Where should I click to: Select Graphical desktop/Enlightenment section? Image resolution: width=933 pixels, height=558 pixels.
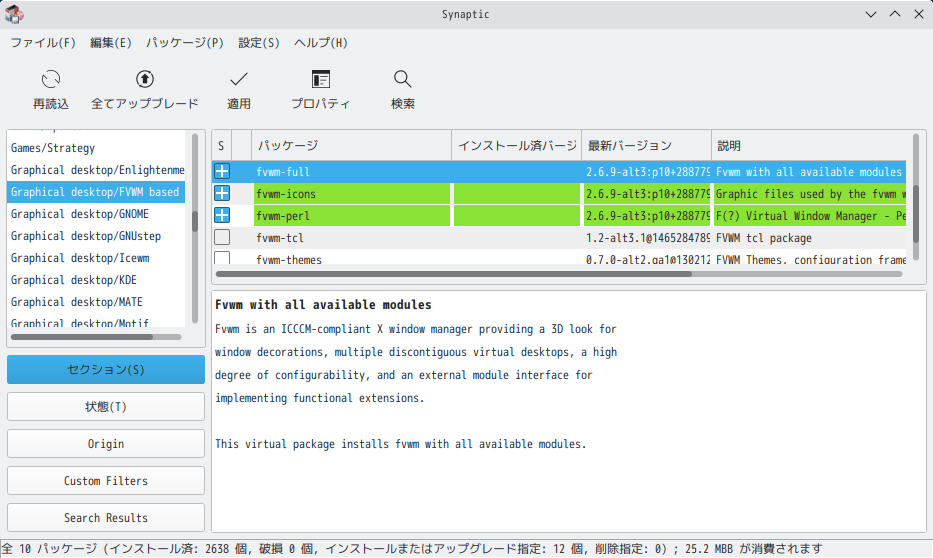[98, 170]
